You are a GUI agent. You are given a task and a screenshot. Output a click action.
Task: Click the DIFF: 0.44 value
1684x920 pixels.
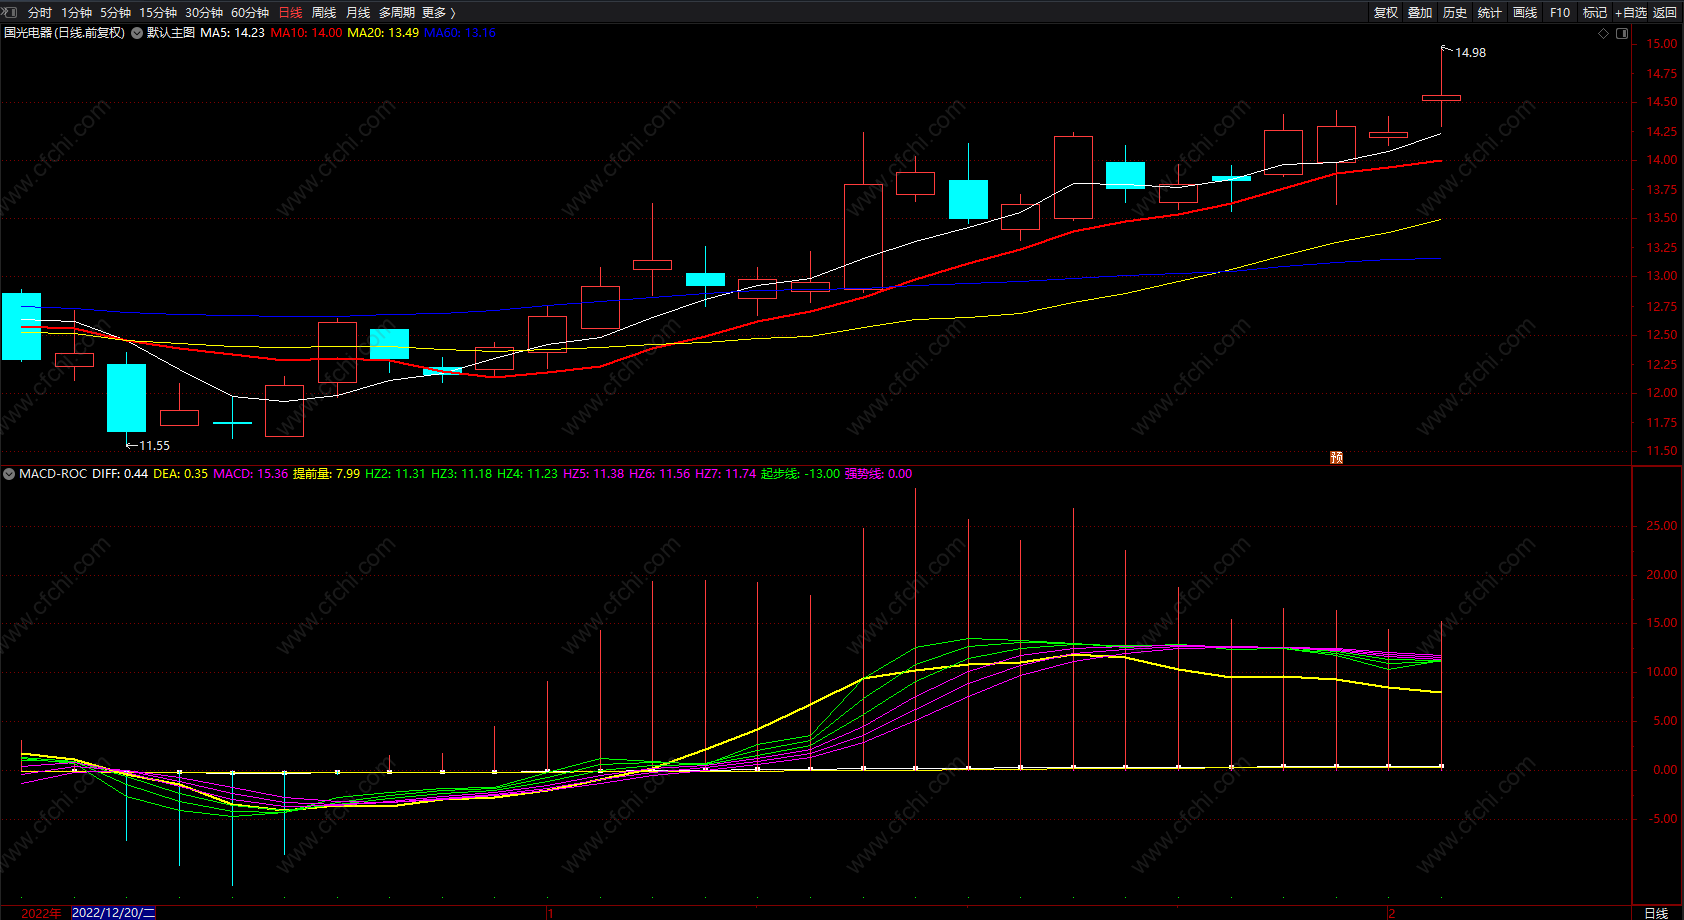120,474
